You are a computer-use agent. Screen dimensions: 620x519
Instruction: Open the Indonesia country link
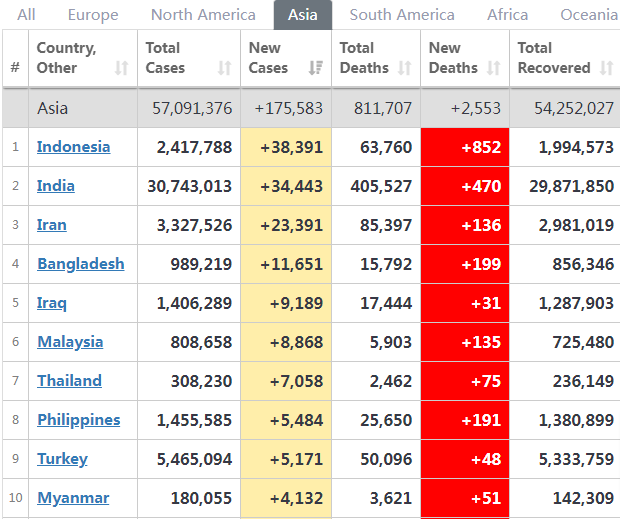74,147
